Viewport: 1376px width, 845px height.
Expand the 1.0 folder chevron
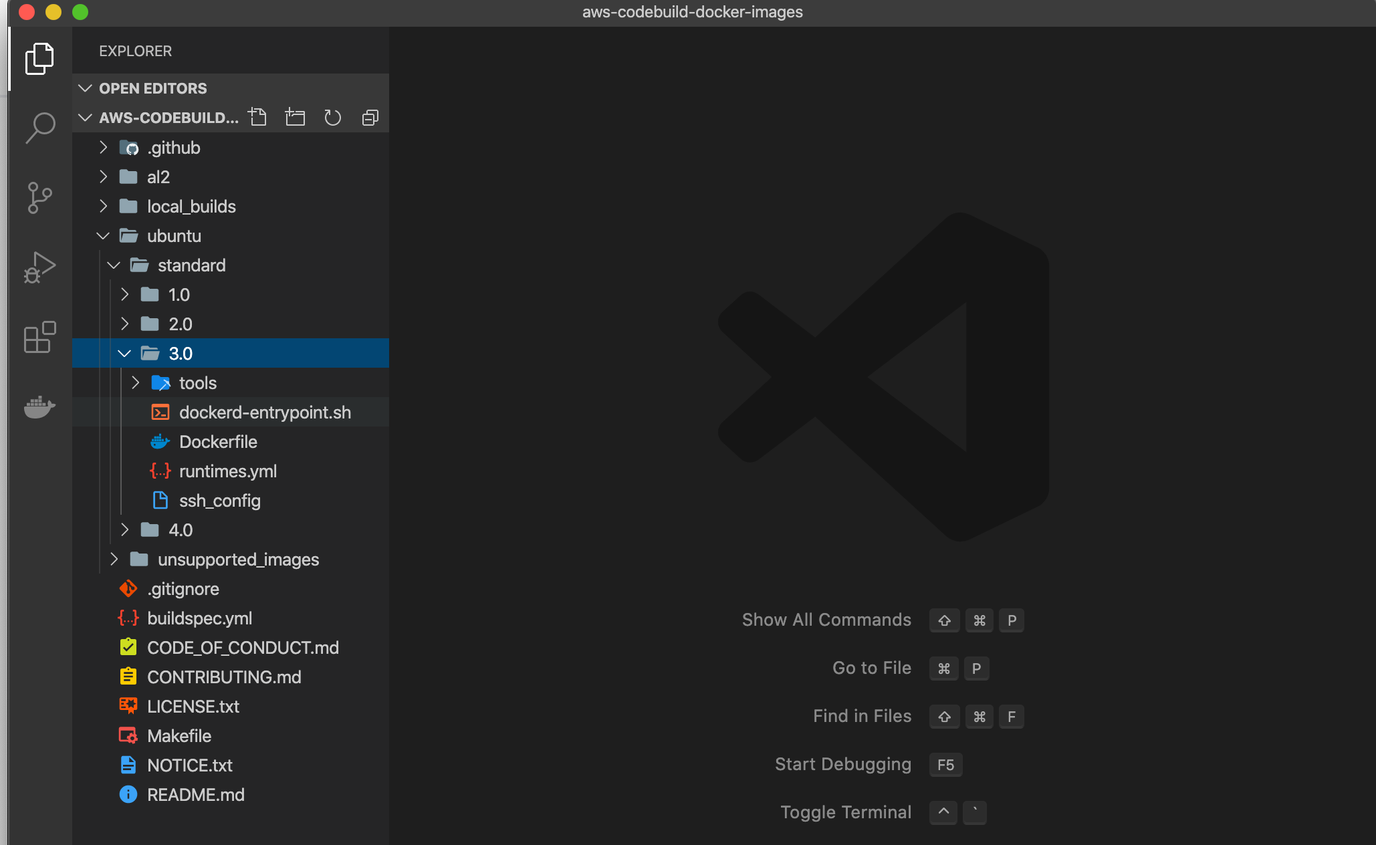point(125,294)
